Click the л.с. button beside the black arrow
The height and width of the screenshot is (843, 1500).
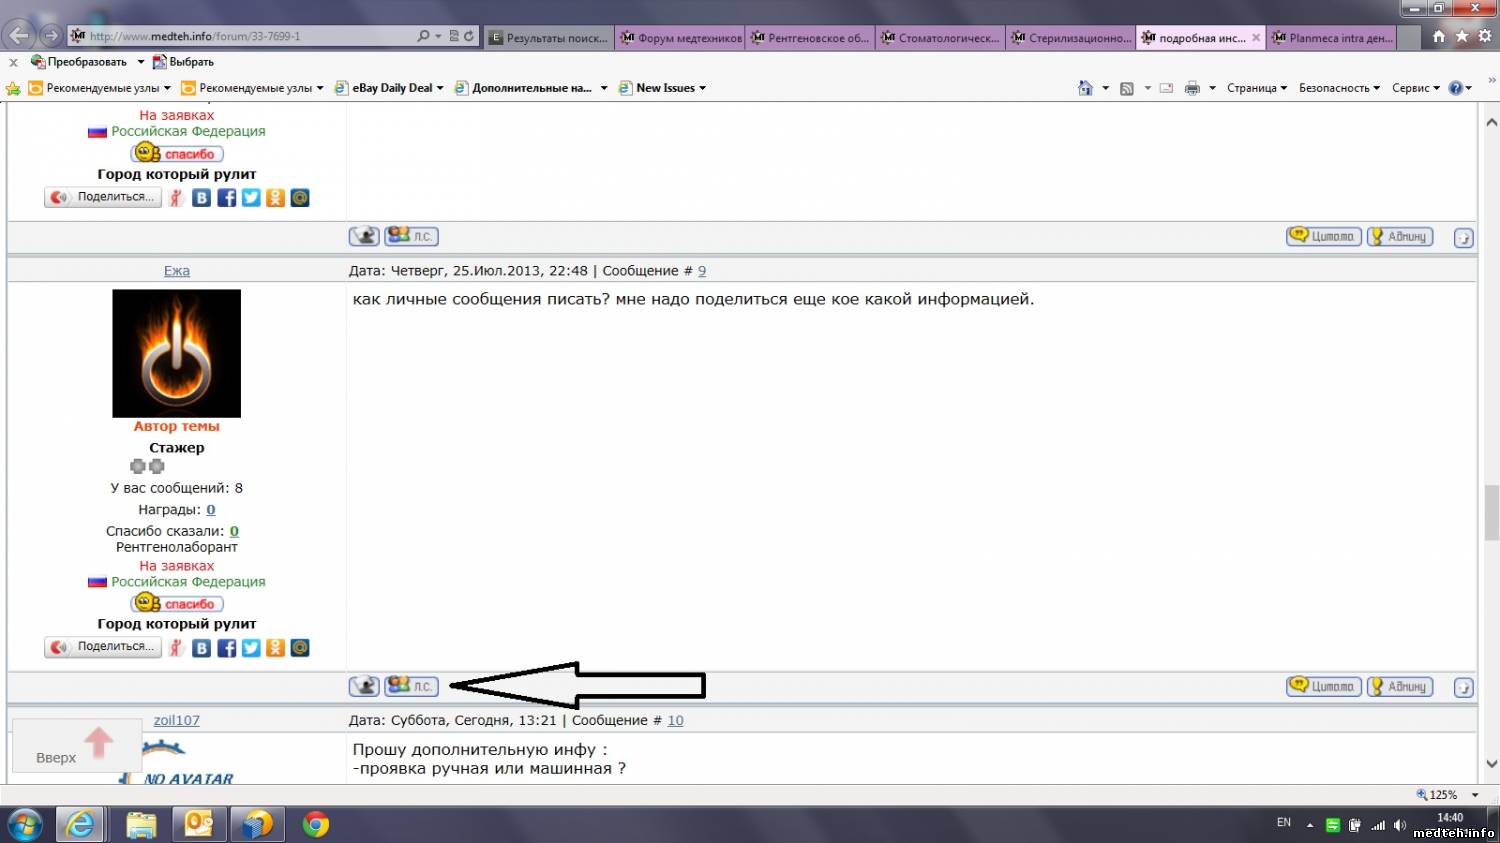point(411,686)
